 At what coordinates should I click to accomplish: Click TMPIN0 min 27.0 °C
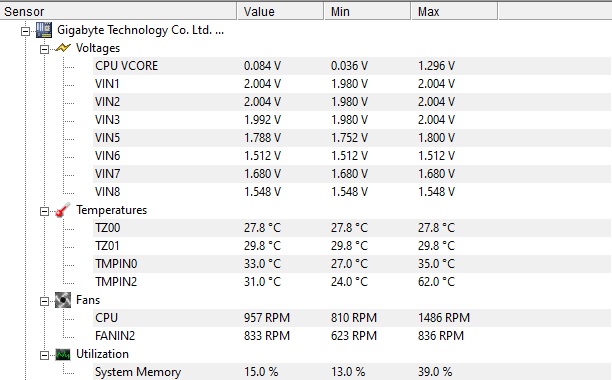(x=349, y=264)
